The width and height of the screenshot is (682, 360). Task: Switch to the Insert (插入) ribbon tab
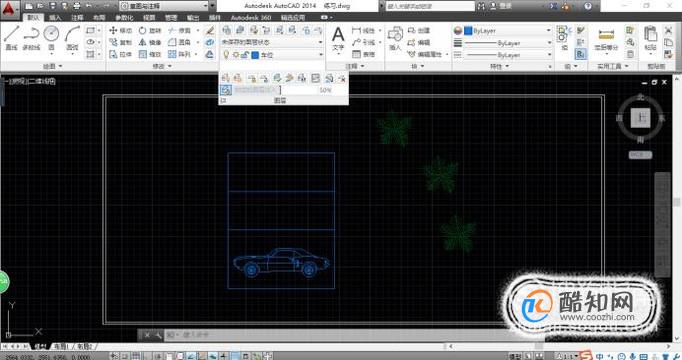[55, 17]
